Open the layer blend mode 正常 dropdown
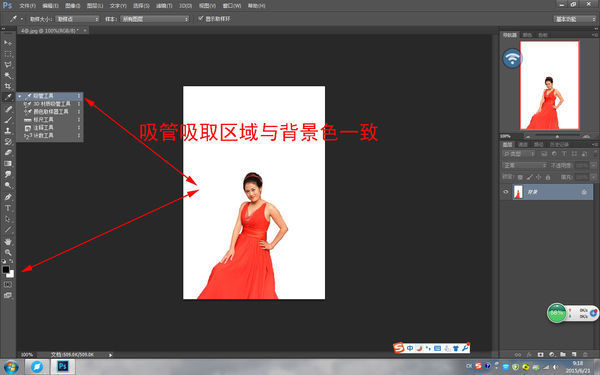The height and width of the screenshot is (375, 600). coord(525,165)
